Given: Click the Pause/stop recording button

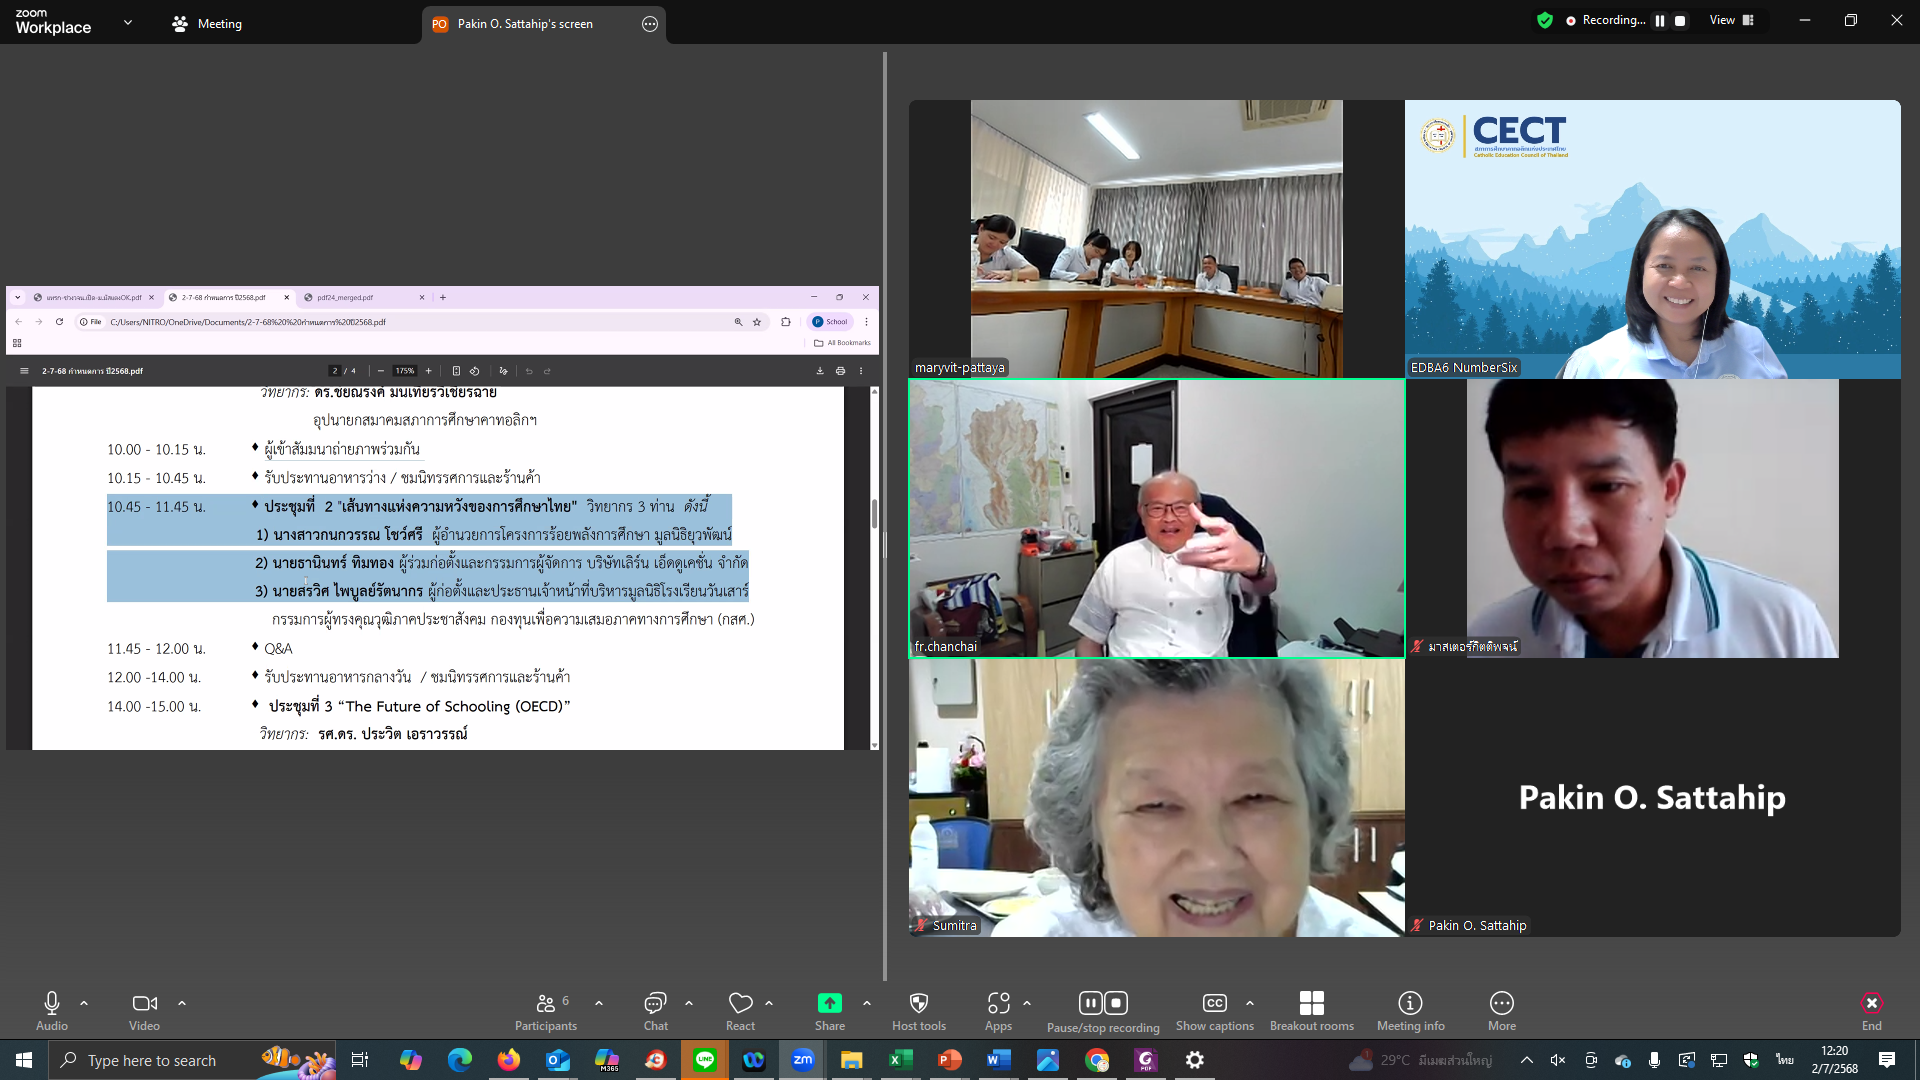Looking at the screenshot, I should tap(1103, 1010).
